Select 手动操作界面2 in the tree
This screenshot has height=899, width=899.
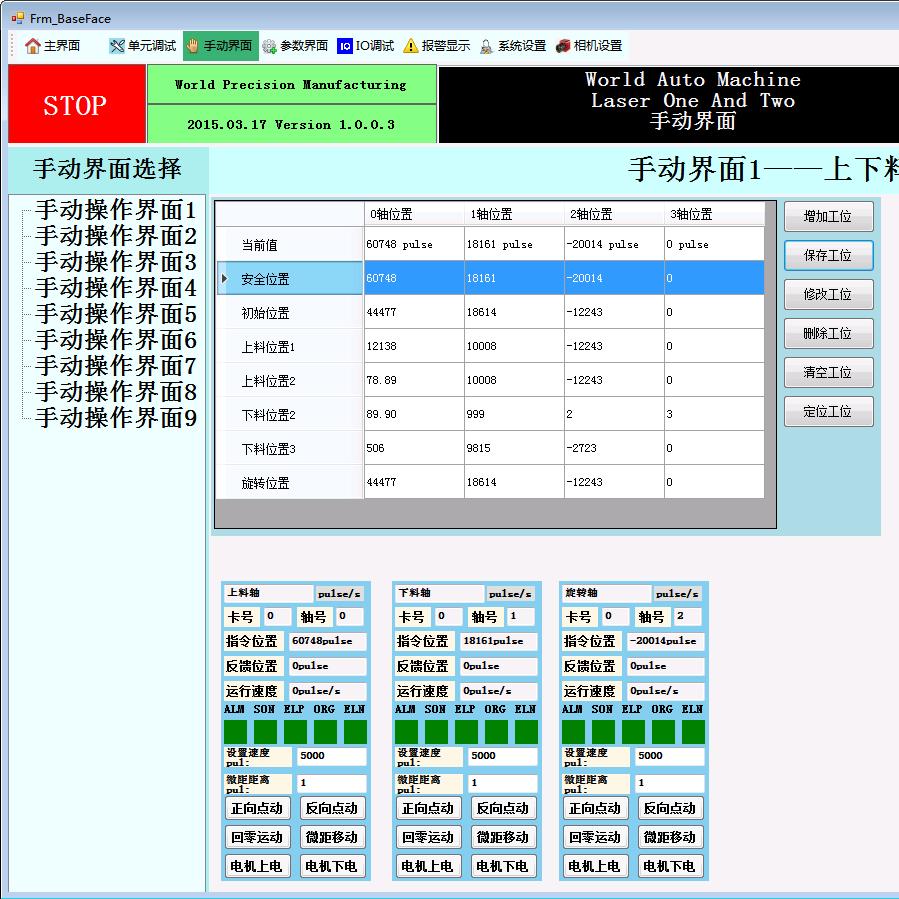pyautogui.click(x=116, y=236)
